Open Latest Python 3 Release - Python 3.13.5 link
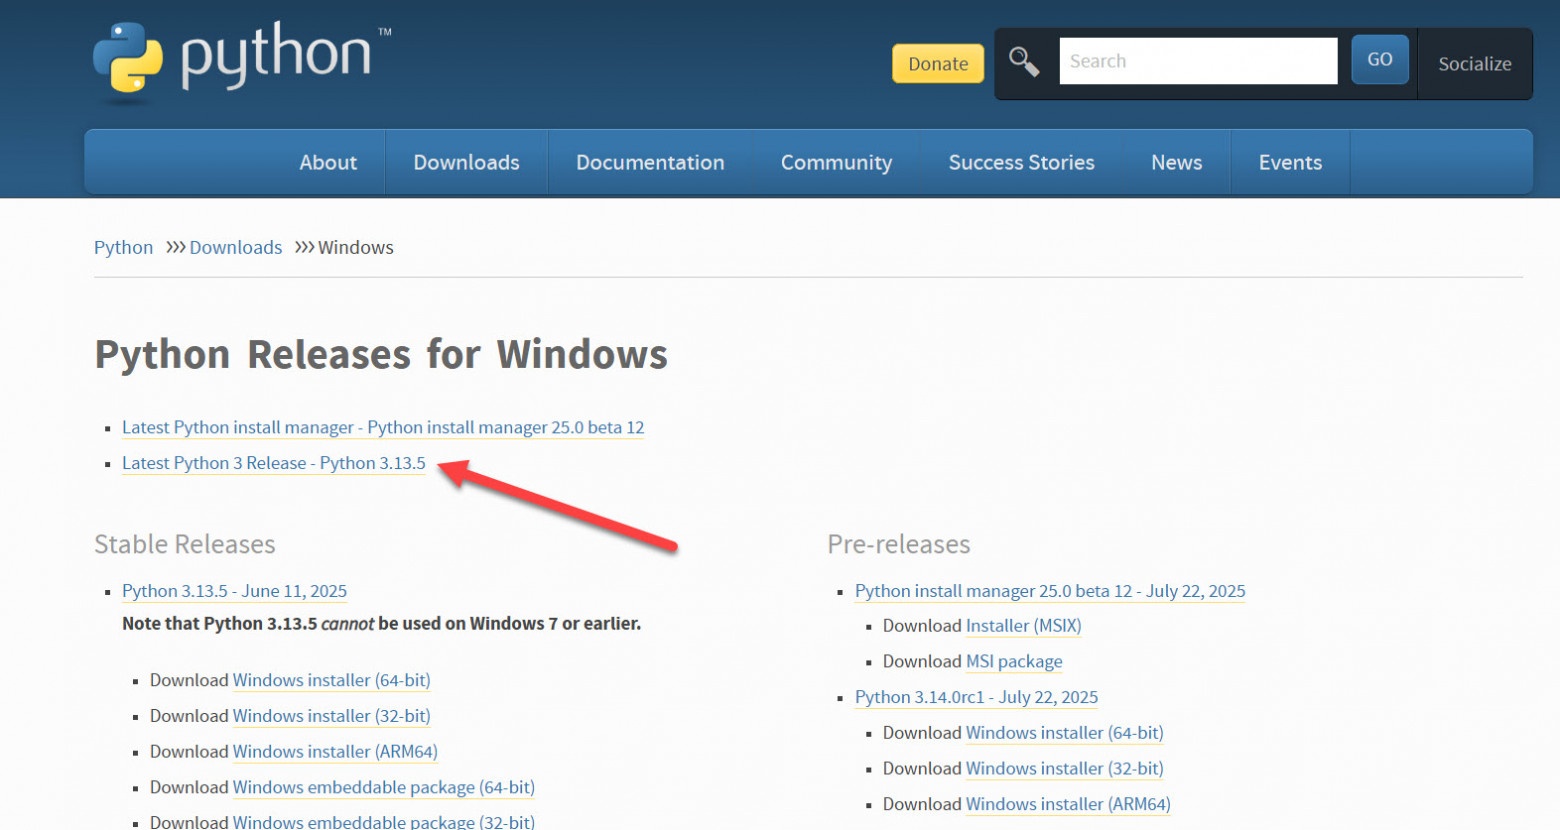 coord(274,463)
